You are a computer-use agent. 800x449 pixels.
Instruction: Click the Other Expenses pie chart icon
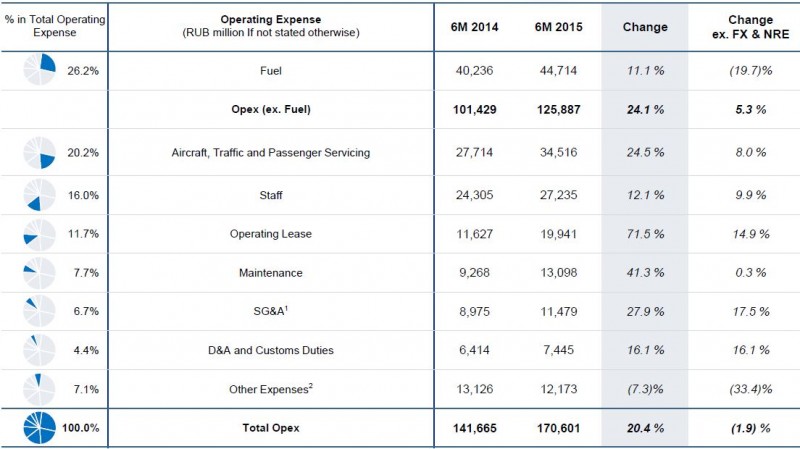pyautogui.click(x=39, y=388)
